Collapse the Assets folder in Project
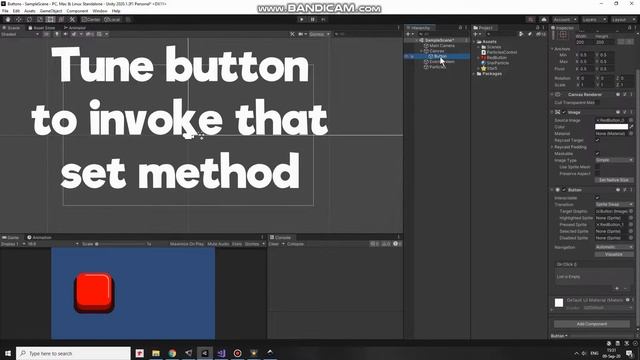The height and width of the screenshot is (360, 640). coord(474,42)
